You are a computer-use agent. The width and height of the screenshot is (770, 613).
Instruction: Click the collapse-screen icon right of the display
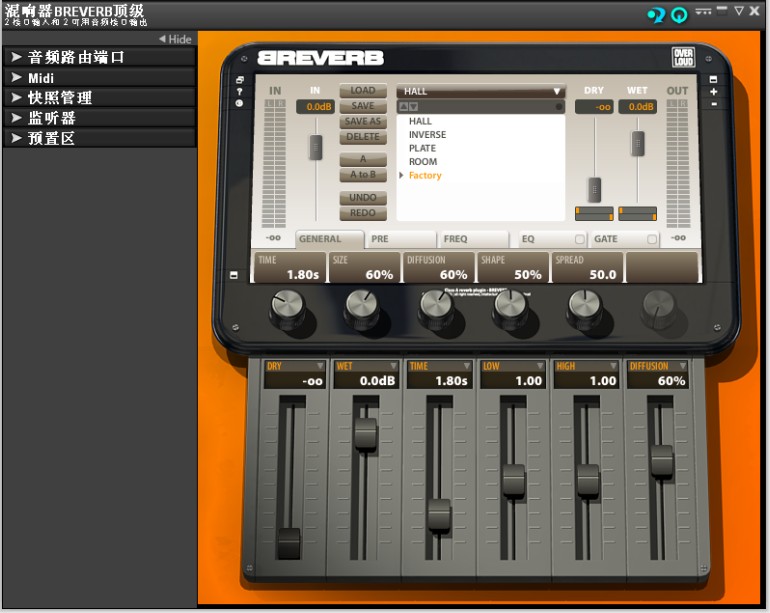(x=714, y=80)
